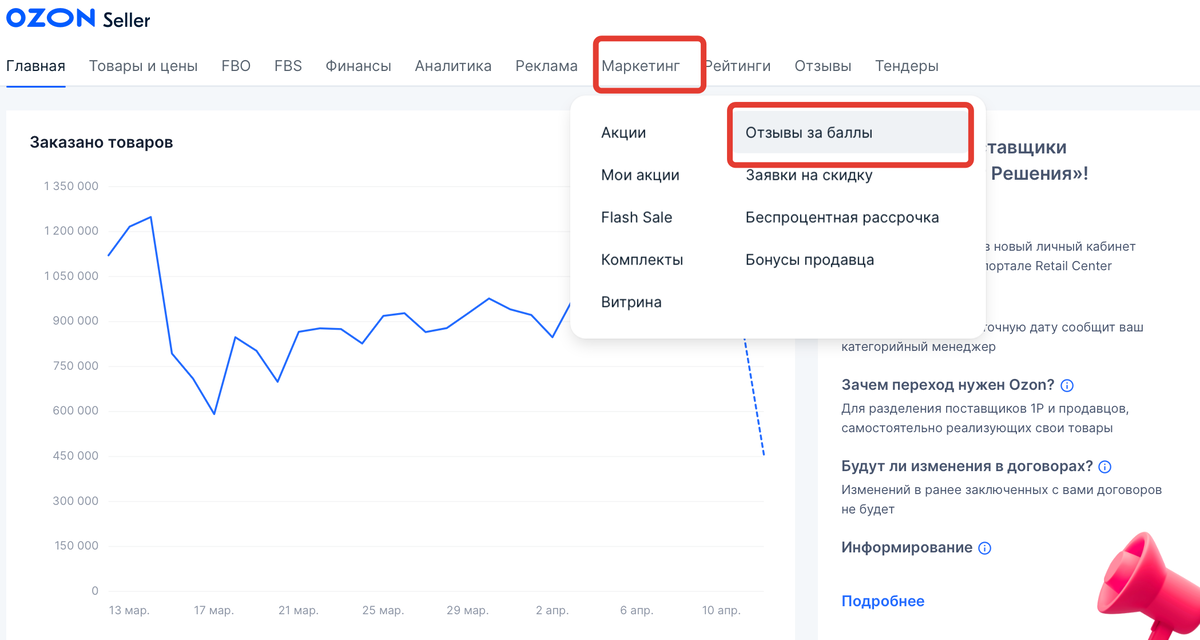Open Комплекты from the dropdown
The image size is (1200, 640).
tap(642, 260)
